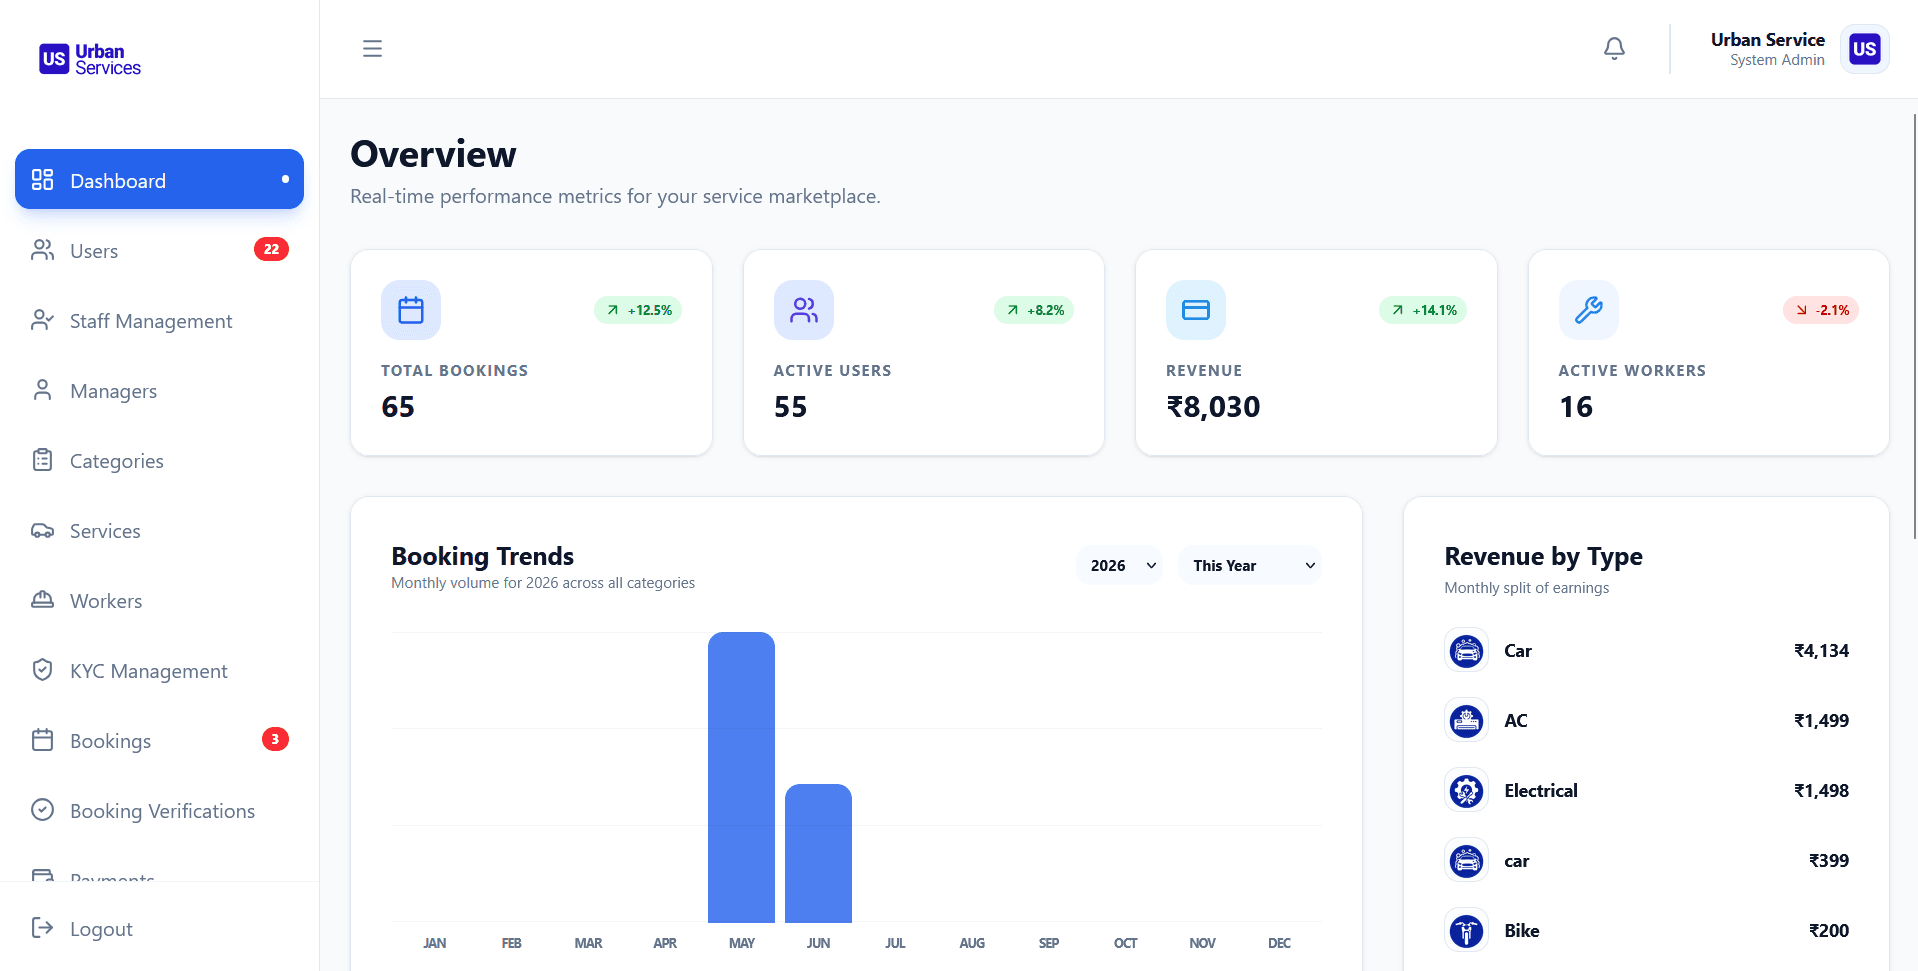Open Bookings in the sidebar
The height and width of the screenshot is (971, 1918).
pyautogui.click(x=159, y=740)
